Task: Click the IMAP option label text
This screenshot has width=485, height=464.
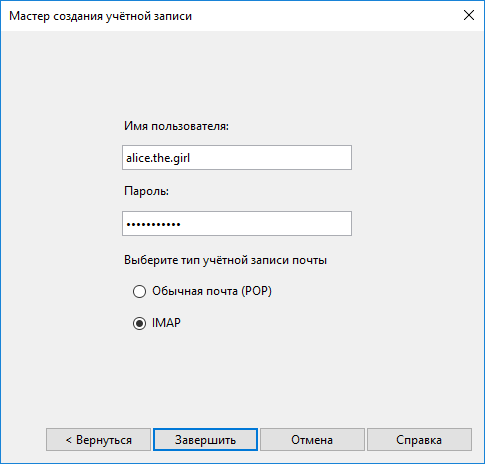Action: pos(166,323)
